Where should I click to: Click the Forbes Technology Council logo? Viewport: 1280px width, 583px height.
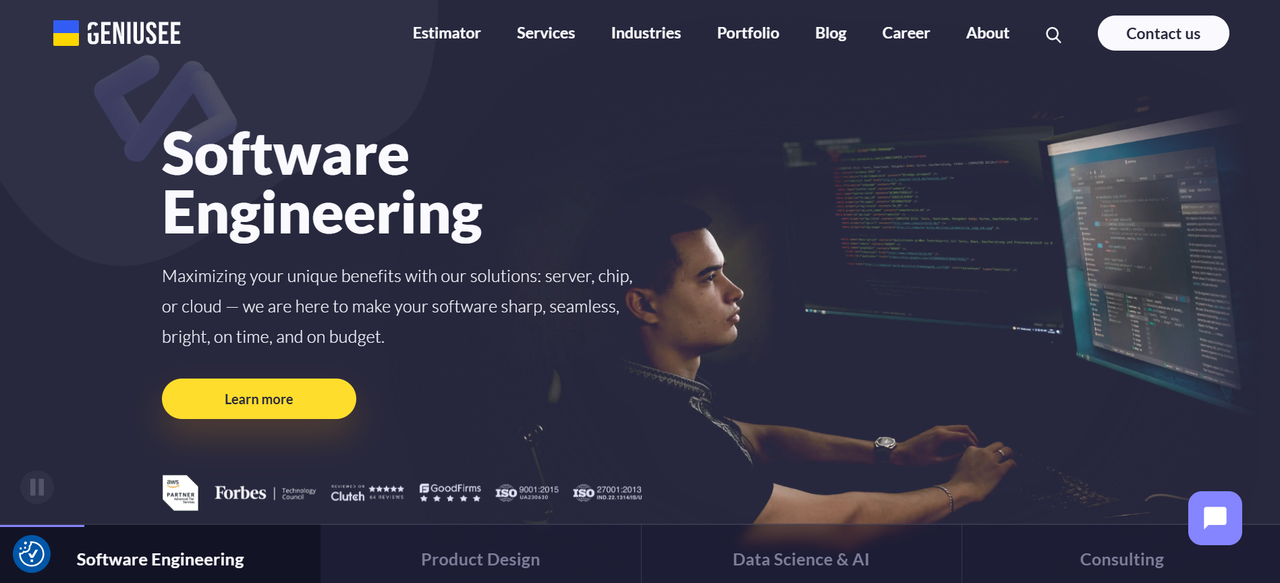265,493
